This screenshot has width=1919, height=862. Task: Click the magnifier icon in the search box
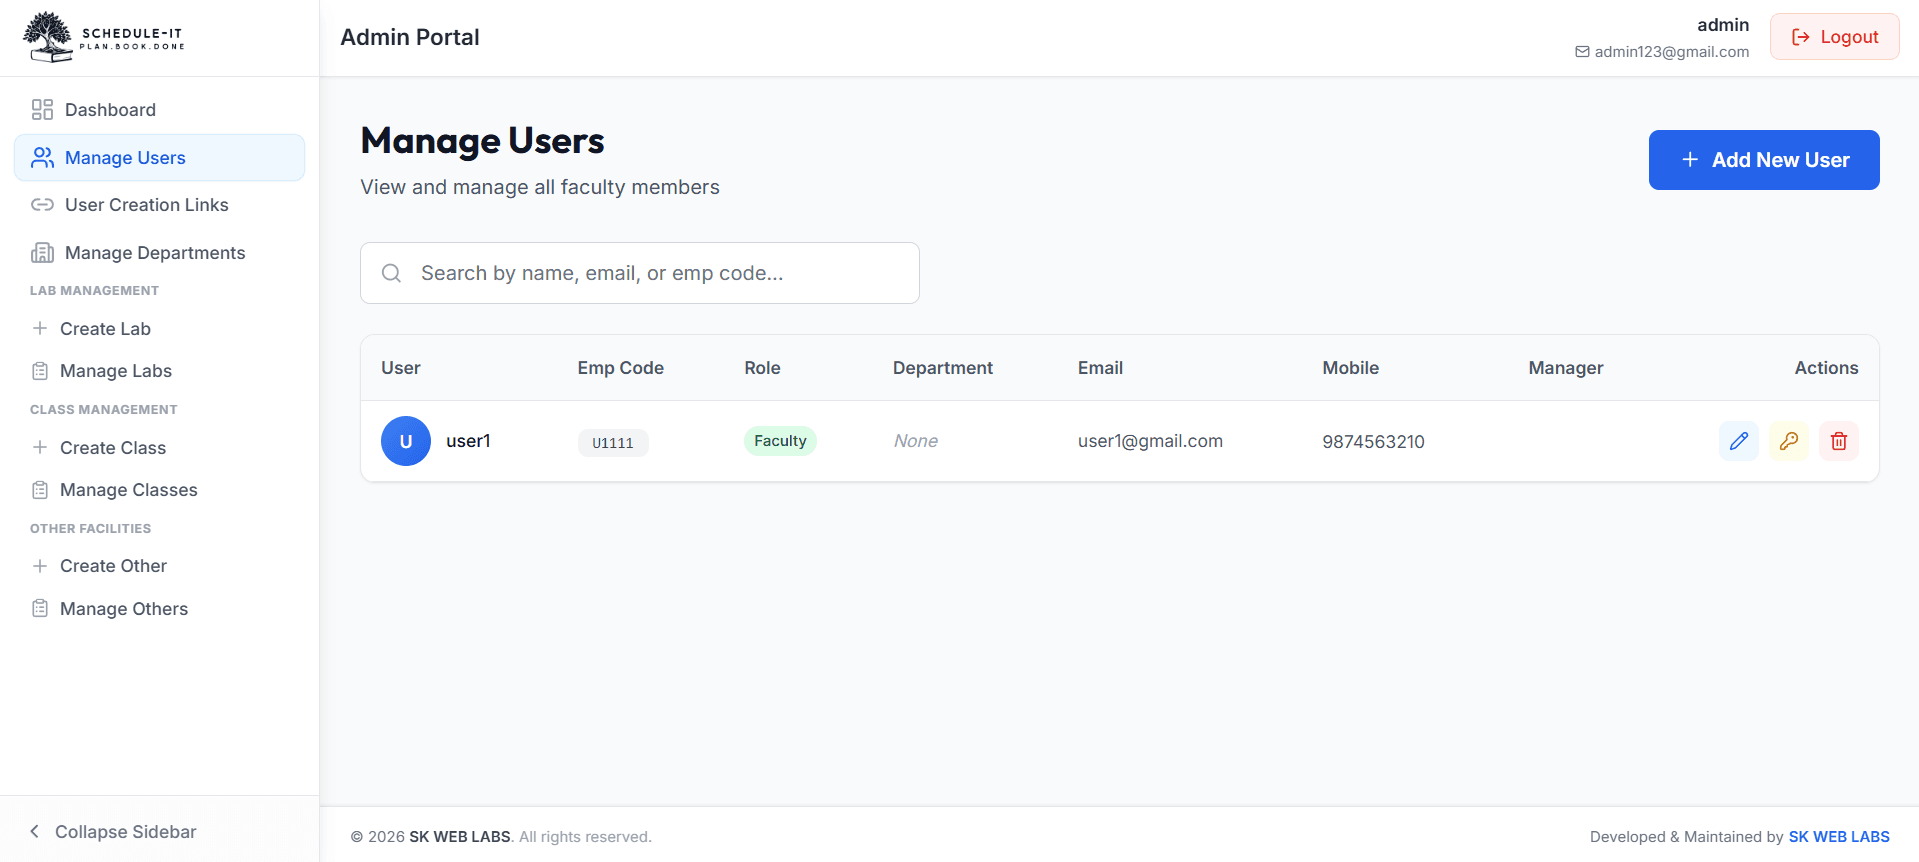tap(392, 273)
